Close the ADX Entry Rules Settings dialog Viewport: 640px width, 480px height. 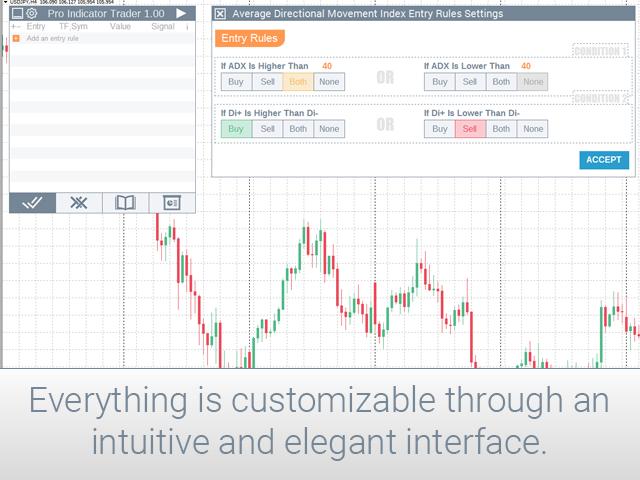220,14
